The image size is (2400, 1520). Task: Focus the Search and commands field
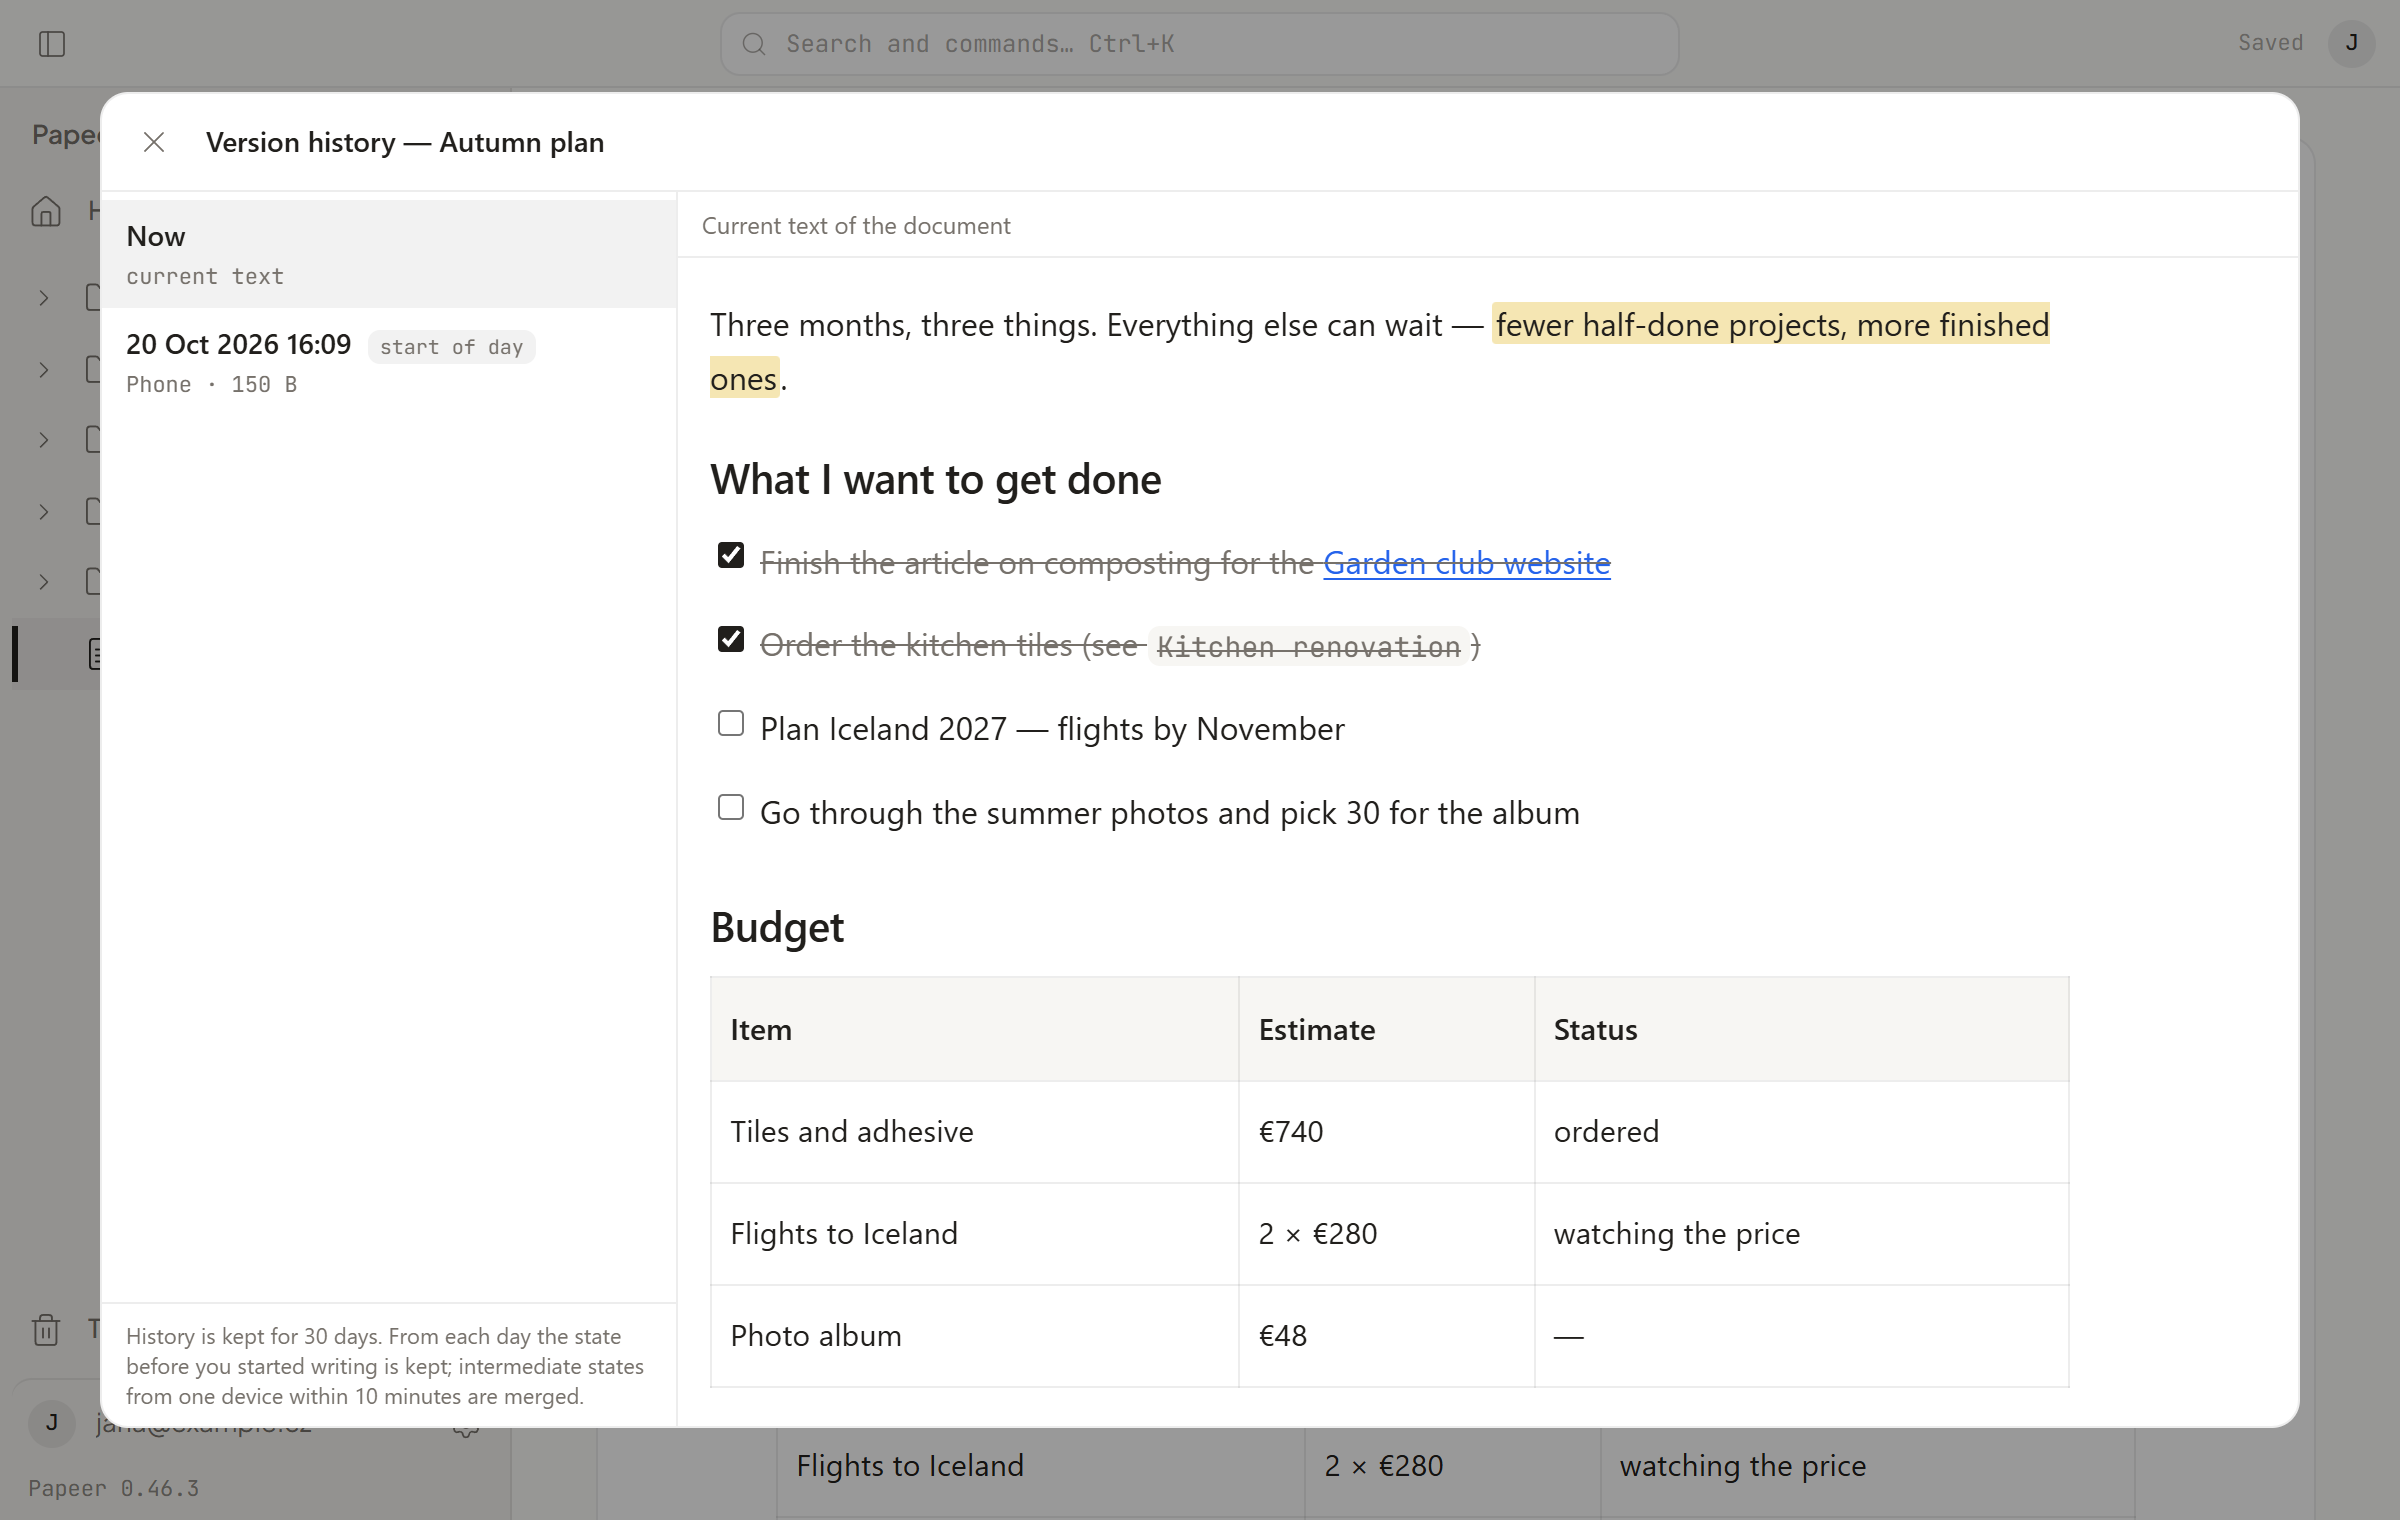(1199, 44)
